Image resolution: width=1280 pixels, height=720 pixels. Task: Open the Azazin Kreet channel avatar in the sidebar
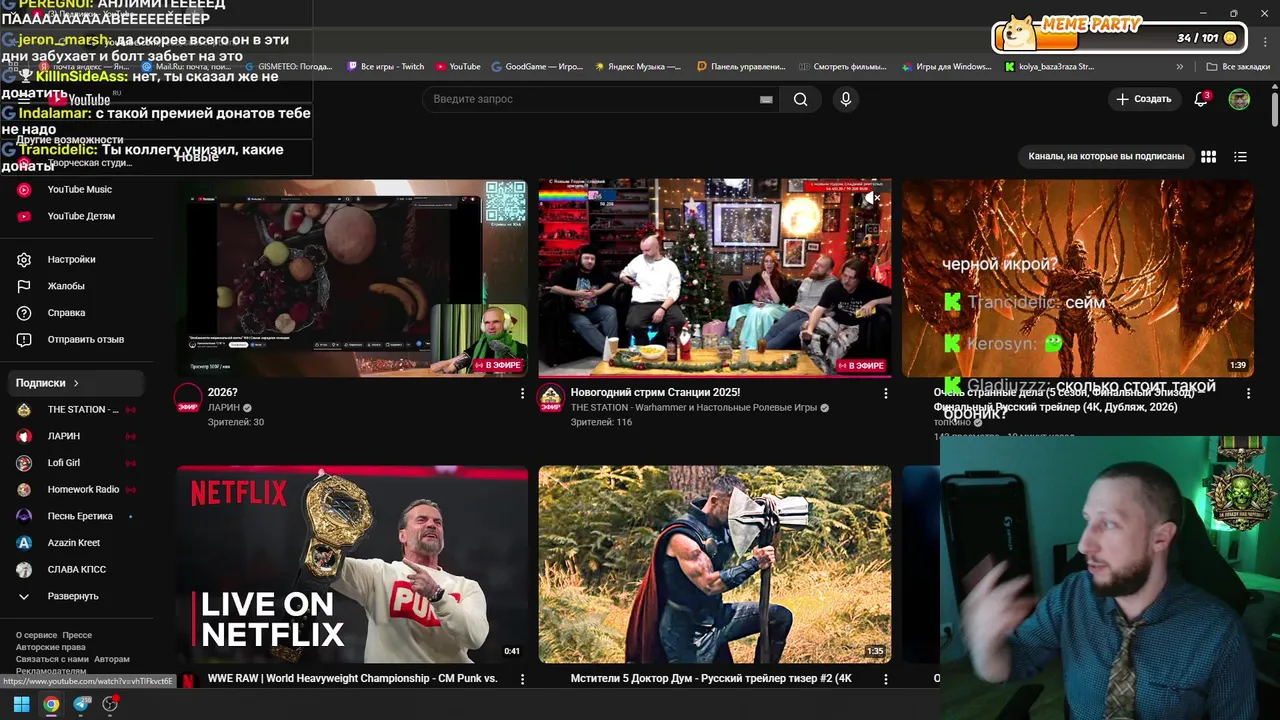(24, 542)
